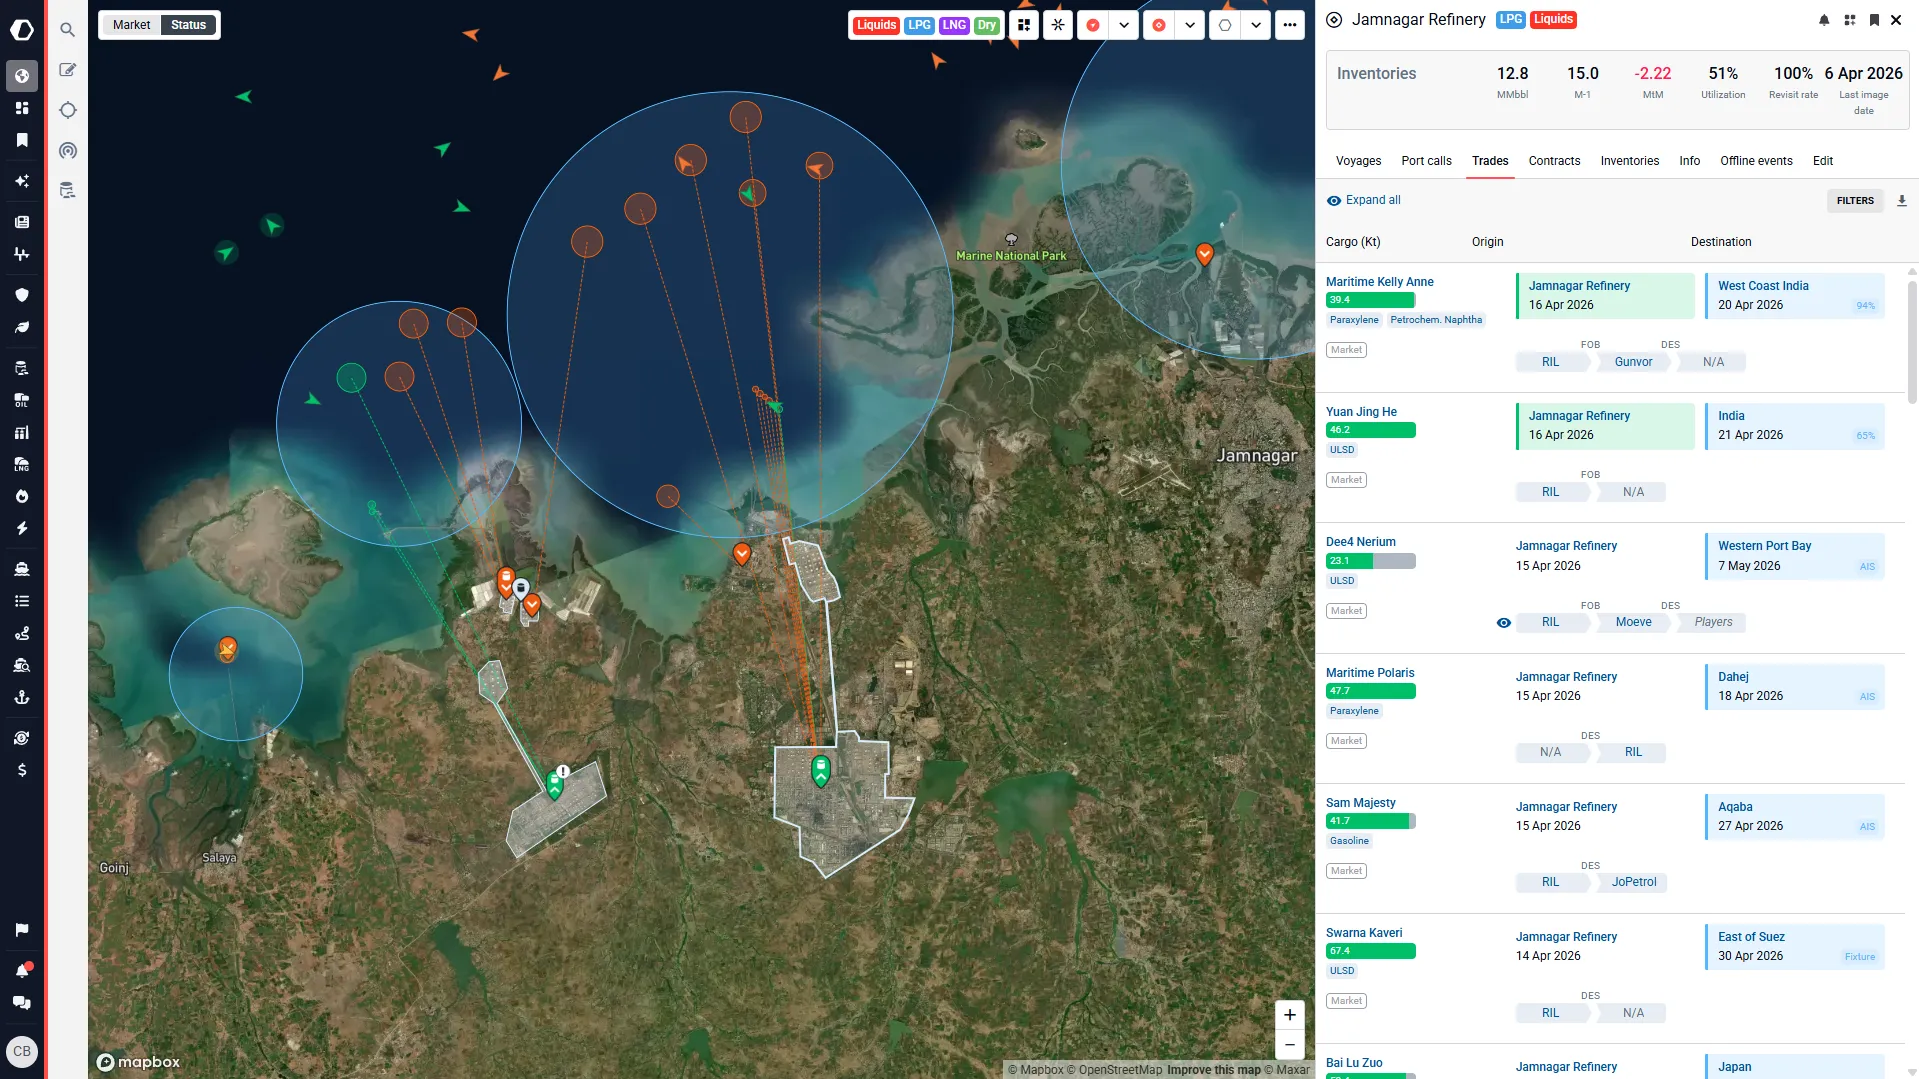Viewport: 1919px width, 1079px height.
Task: Open the Western Port Bay destination link
Action: coord(1764,546)
